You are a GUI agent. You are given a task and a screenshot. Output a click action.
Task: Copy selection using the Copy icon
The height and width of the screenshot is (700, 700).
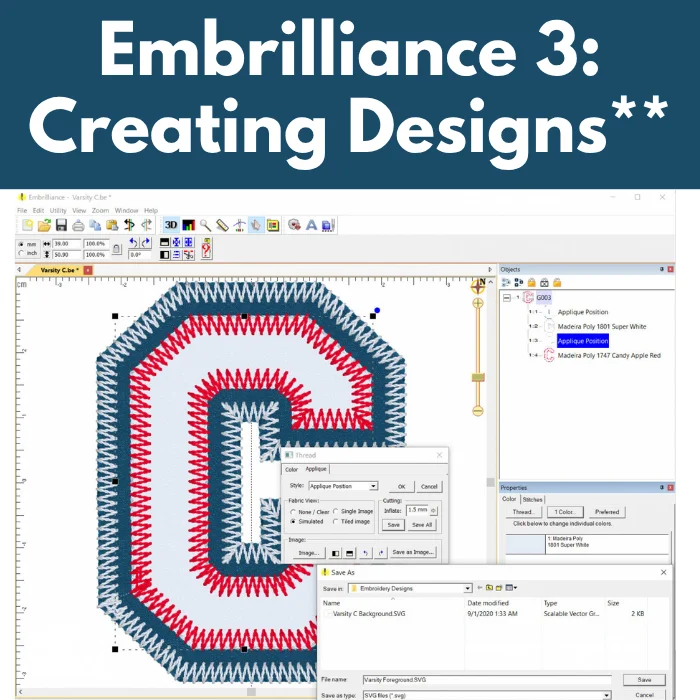pyautogui.click(x=95, y=225)
